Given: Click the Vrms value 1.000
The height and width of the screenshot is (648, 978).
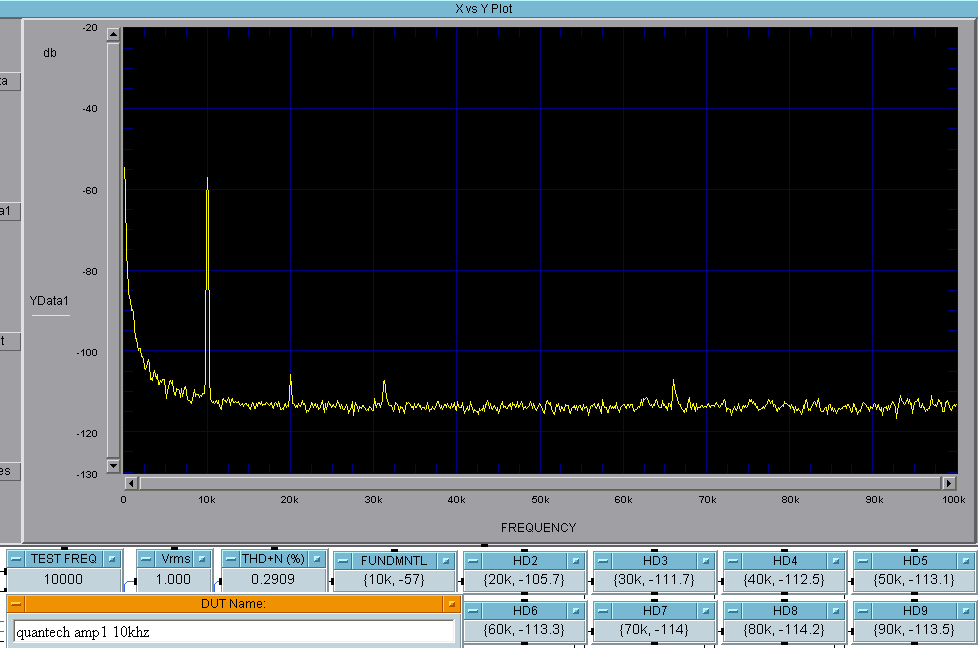Looking at the screenshot, I should click(x=173, y=579).
